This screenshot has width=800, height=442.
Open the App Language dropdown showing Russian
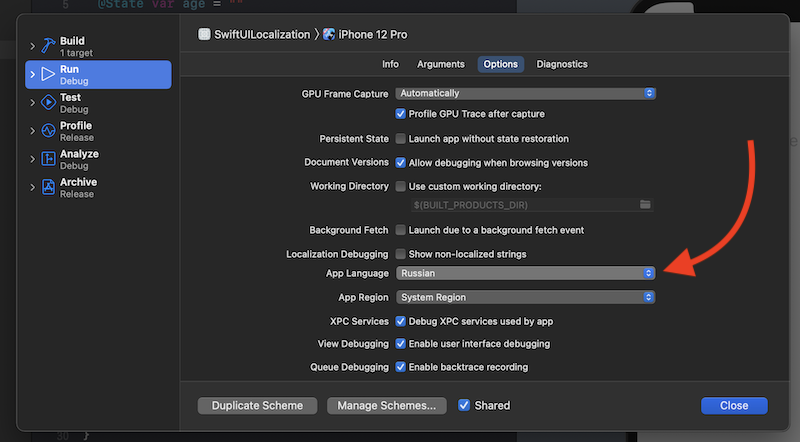(x=526, y=273)
